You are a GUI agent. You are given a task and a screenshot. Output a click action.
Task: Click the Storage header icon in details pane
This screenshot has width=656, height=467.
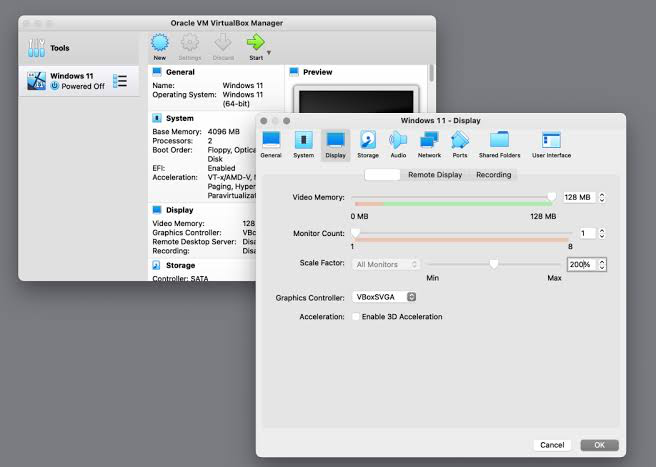156,265
